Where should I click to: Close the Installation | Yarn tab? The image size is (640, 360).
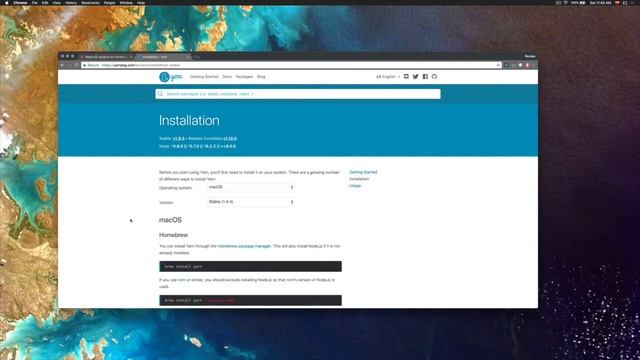[x=188, y=57]
